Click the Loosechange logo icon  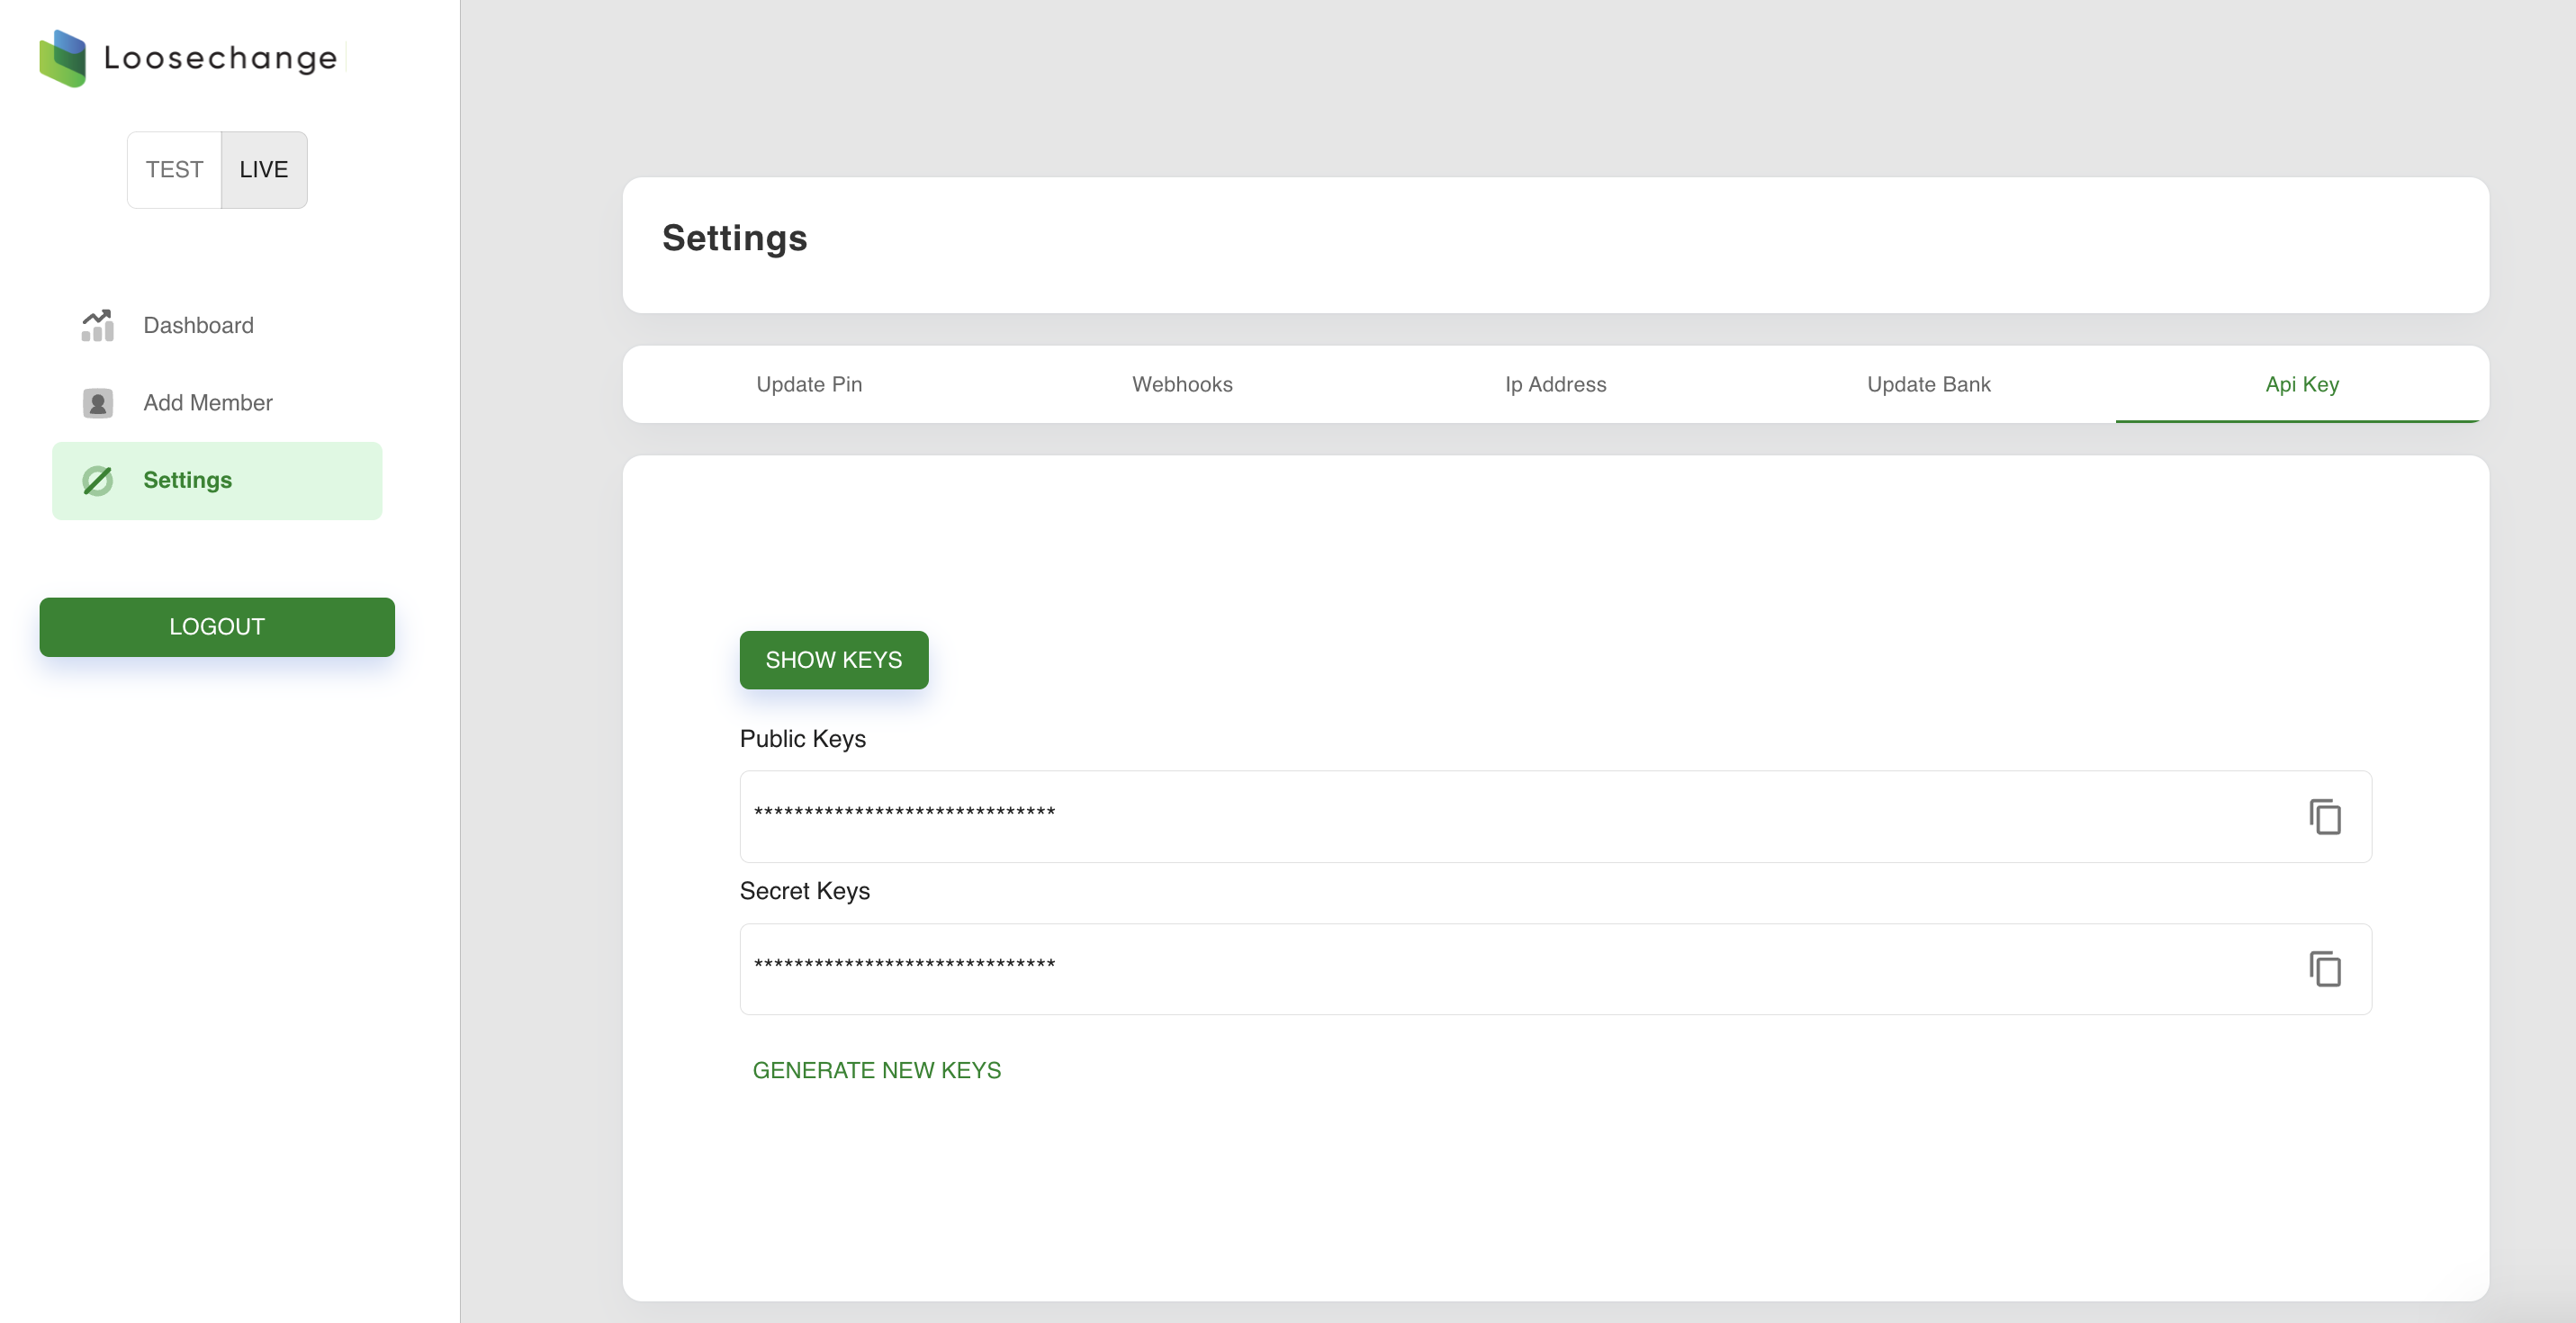pos(62,58)
